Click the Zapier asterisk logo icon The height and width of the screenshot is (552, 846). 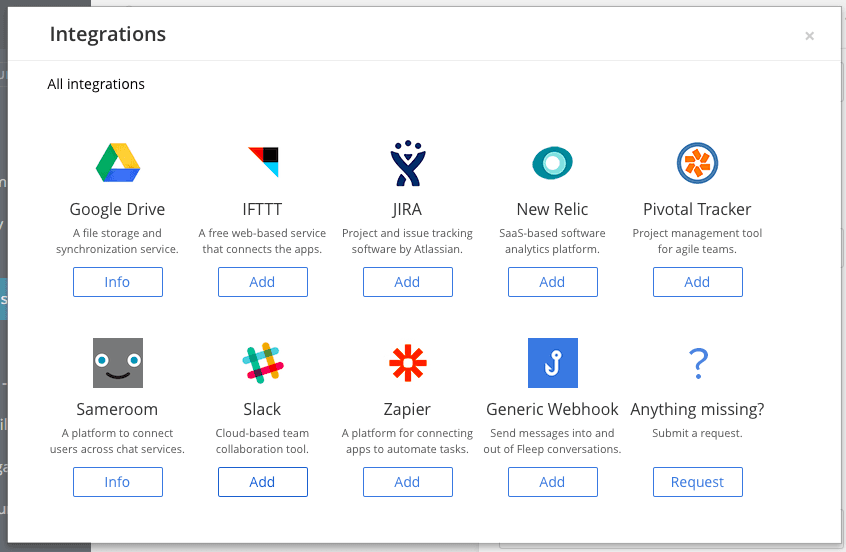point(408,363)
